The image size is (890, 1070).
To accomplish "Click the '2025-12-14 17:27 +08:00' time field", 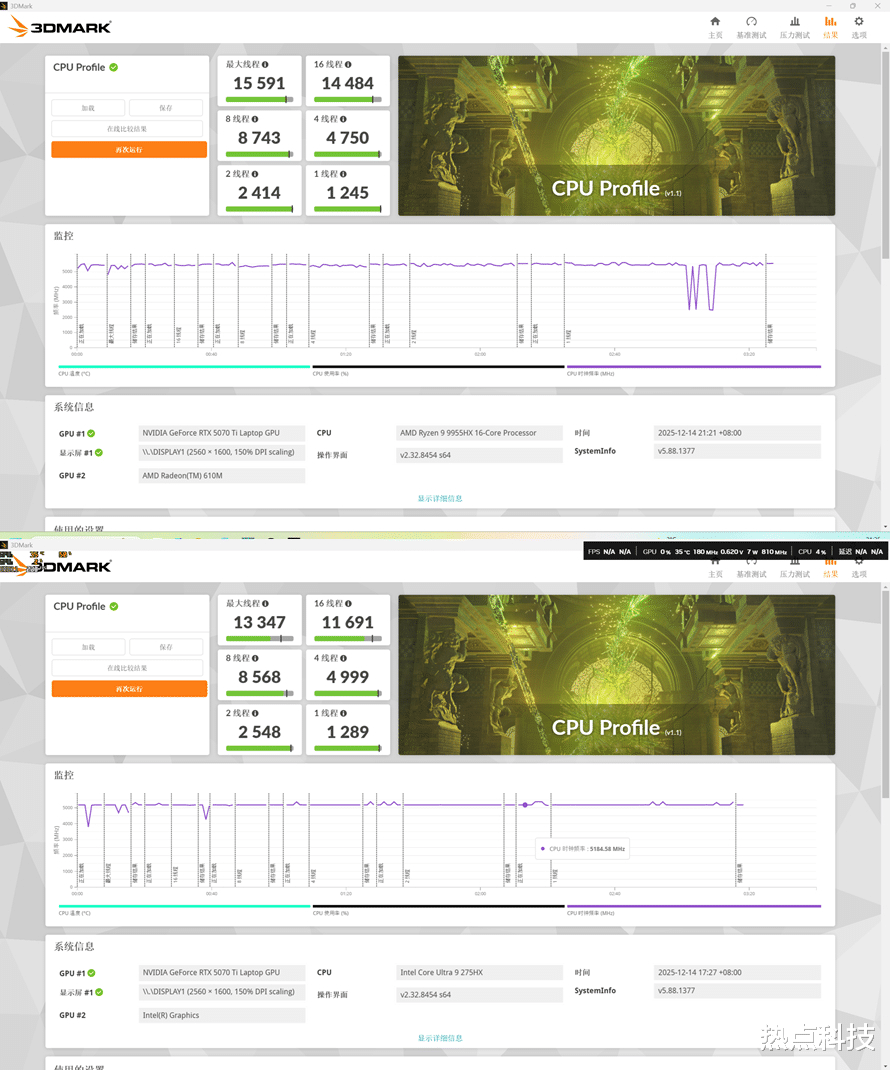I will tap(737, 972).
